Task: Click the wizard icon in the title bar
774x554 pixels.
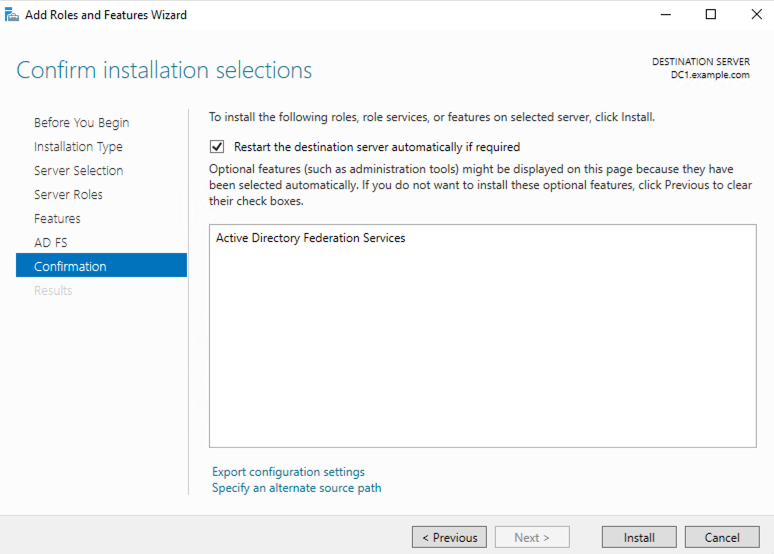Action: tap(12, 15)
